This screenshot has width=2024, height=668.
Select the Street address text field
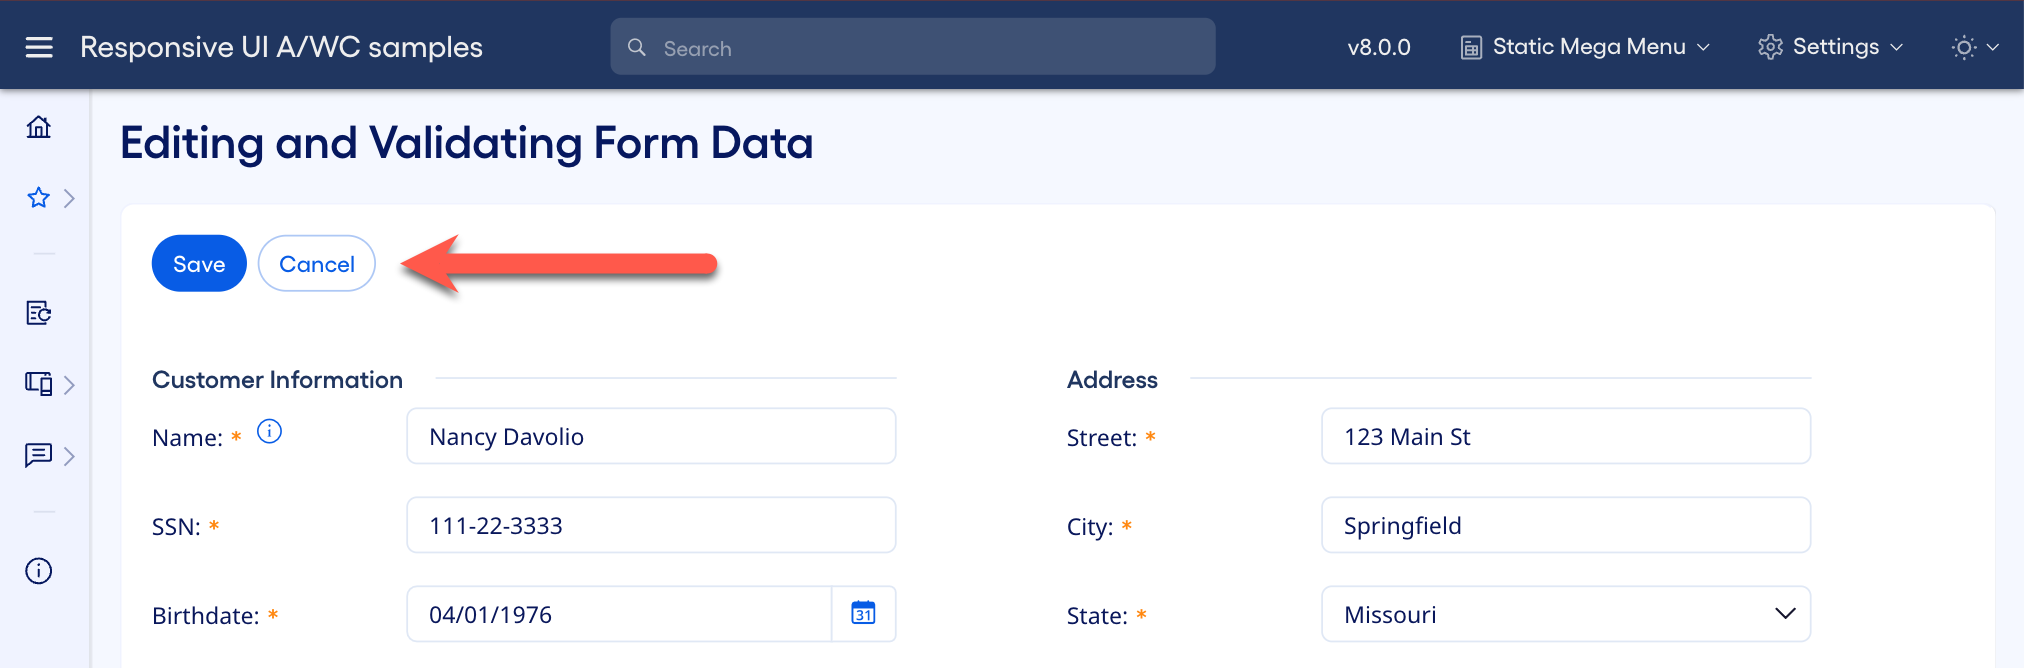click(x=1565, y=436)
